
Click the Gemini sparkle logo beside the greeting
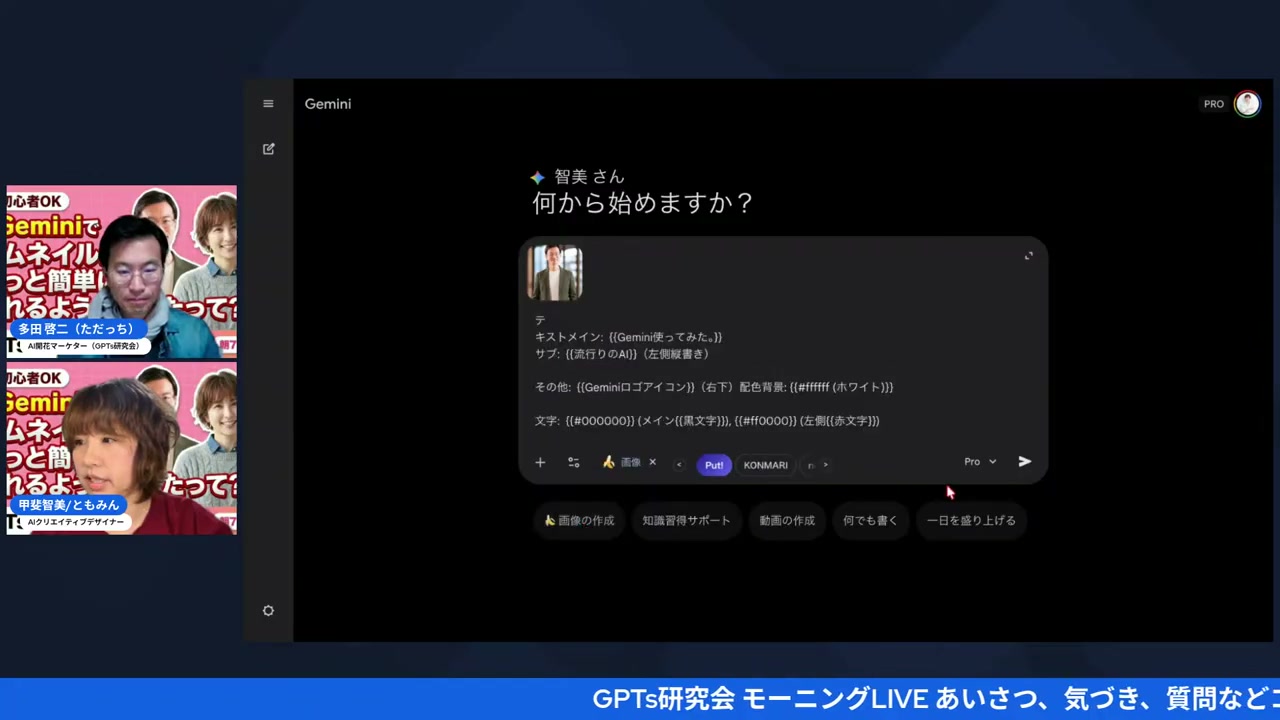tap(537, 177)
